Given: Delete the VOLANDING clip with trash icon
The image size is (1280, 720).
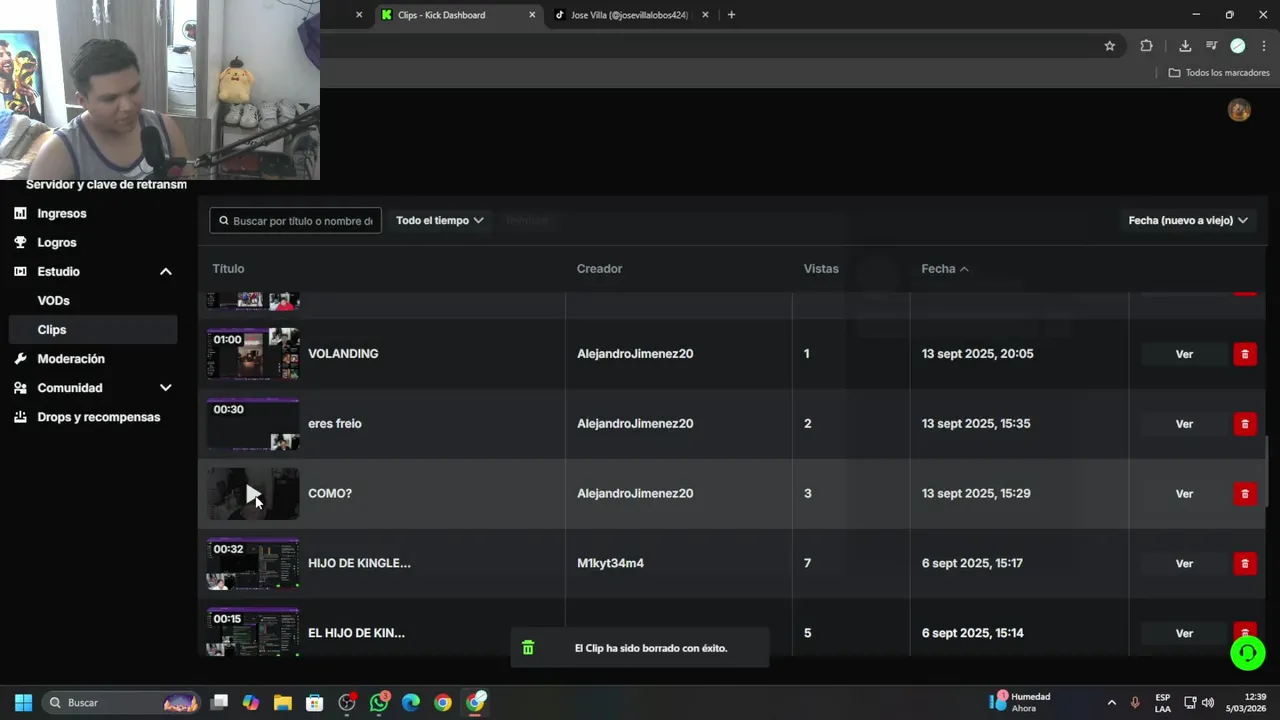Looking at the screenshot, I should click(1244, 354).
